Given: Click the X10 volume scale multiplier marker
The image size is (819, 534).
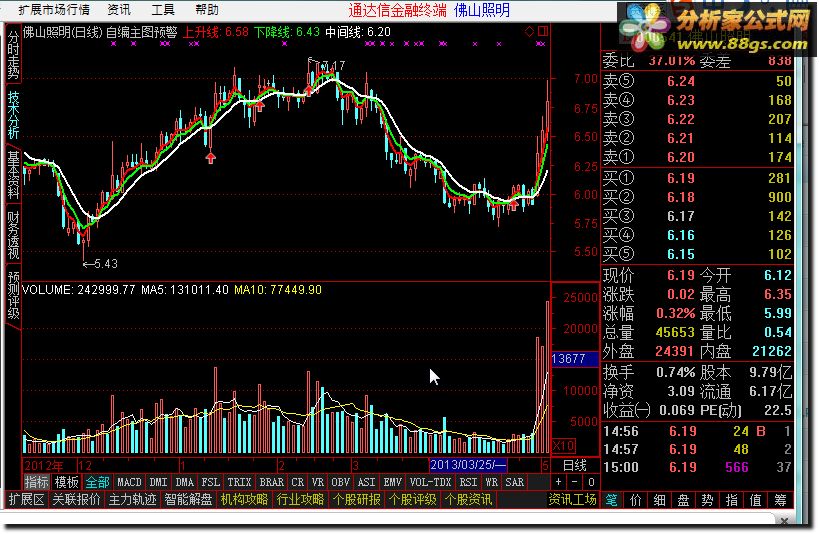Looking at the screenshot, I should tap(563, 446).
